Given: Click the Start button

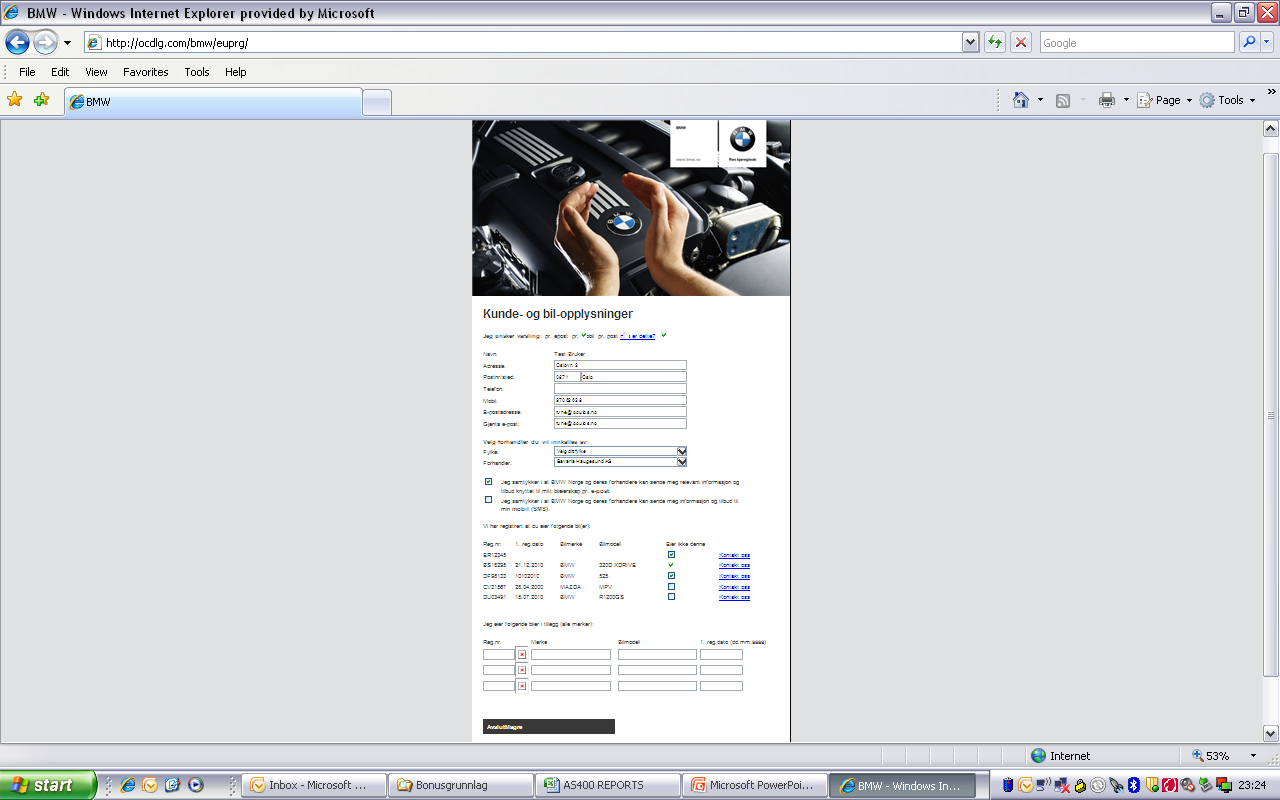Looking at the screenshot, I should 48,785.
